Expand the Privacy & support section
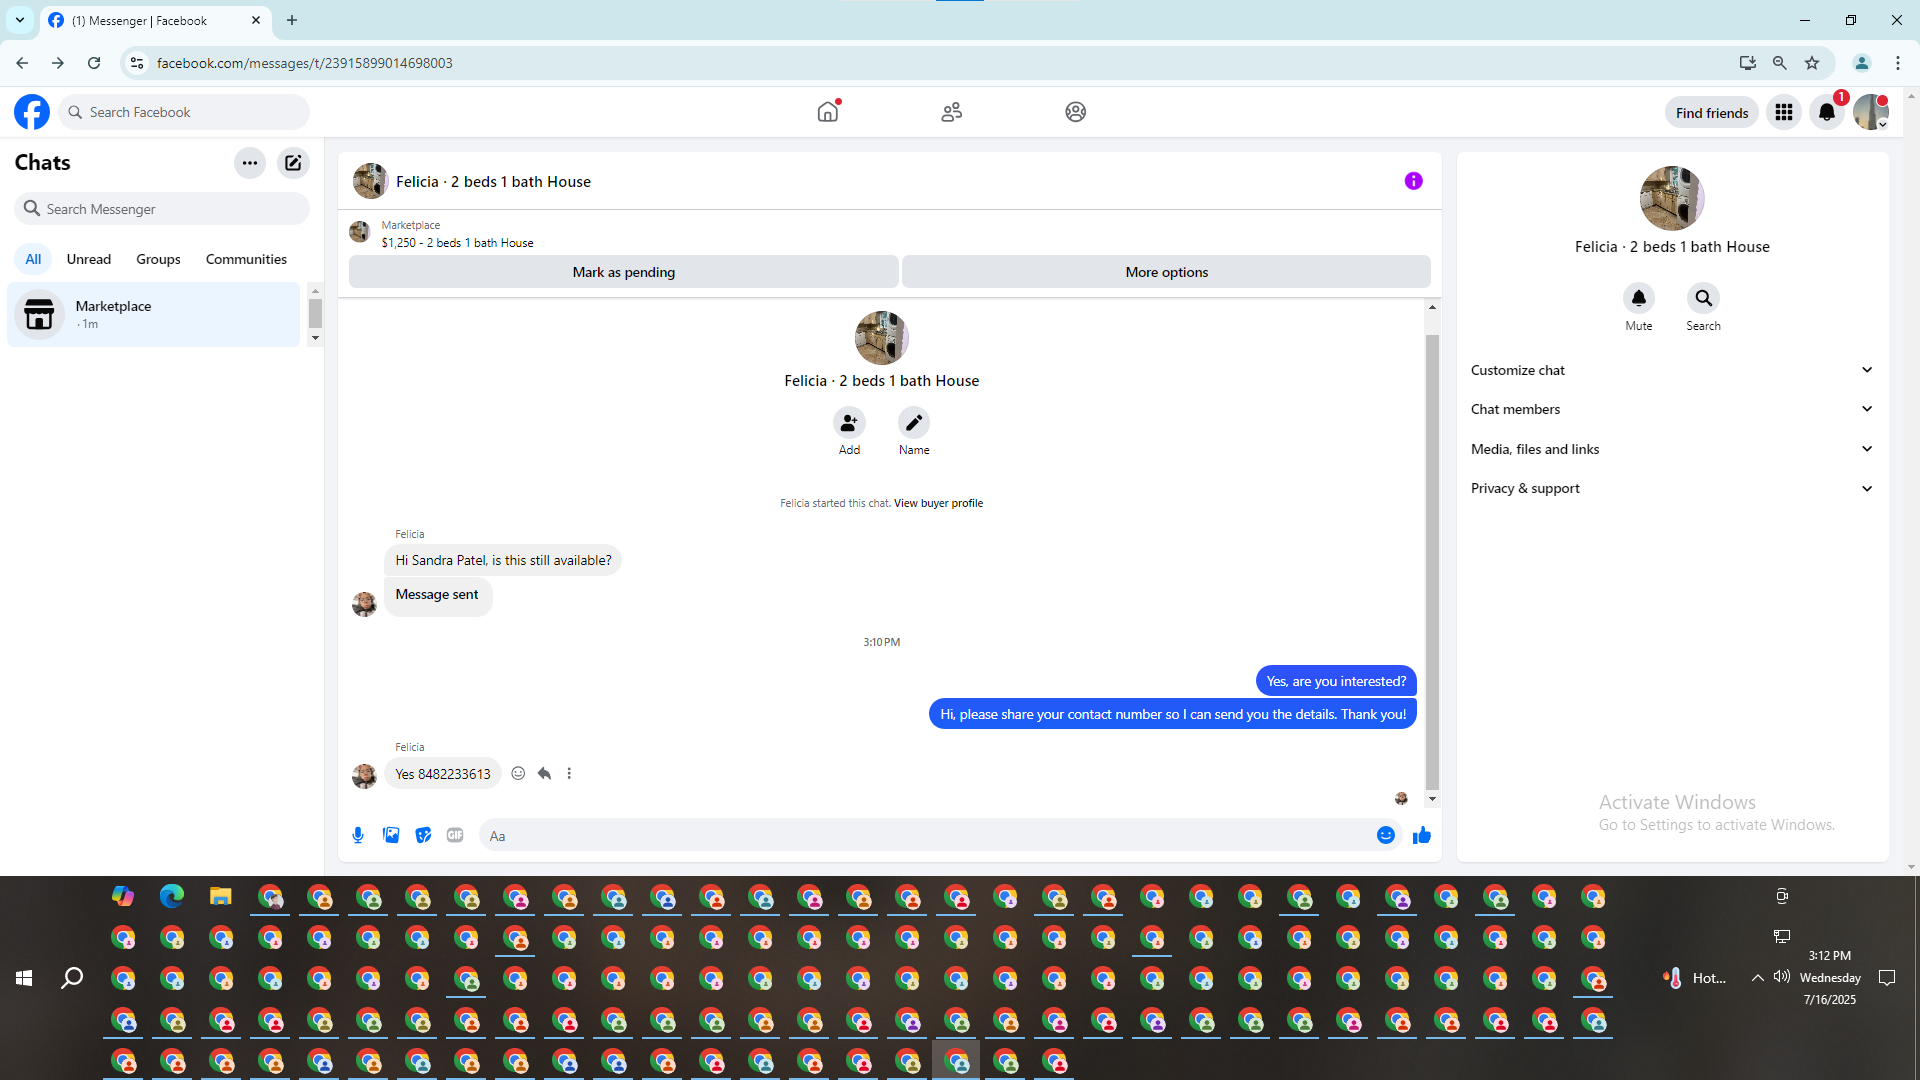 [x=1672, y=488]
